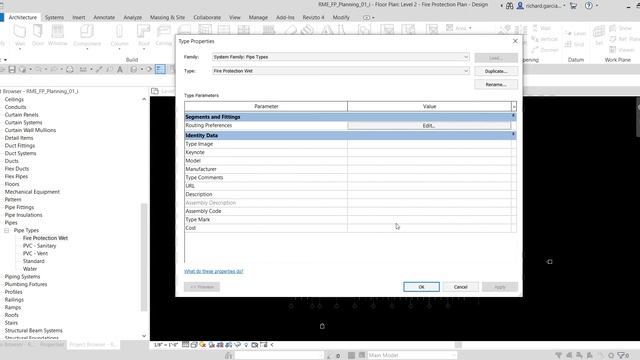This screenshot has width=640, height=360.
Task: Click the highlighted Thin Lines toolbar icon
Action: click(x=160, y=69)
